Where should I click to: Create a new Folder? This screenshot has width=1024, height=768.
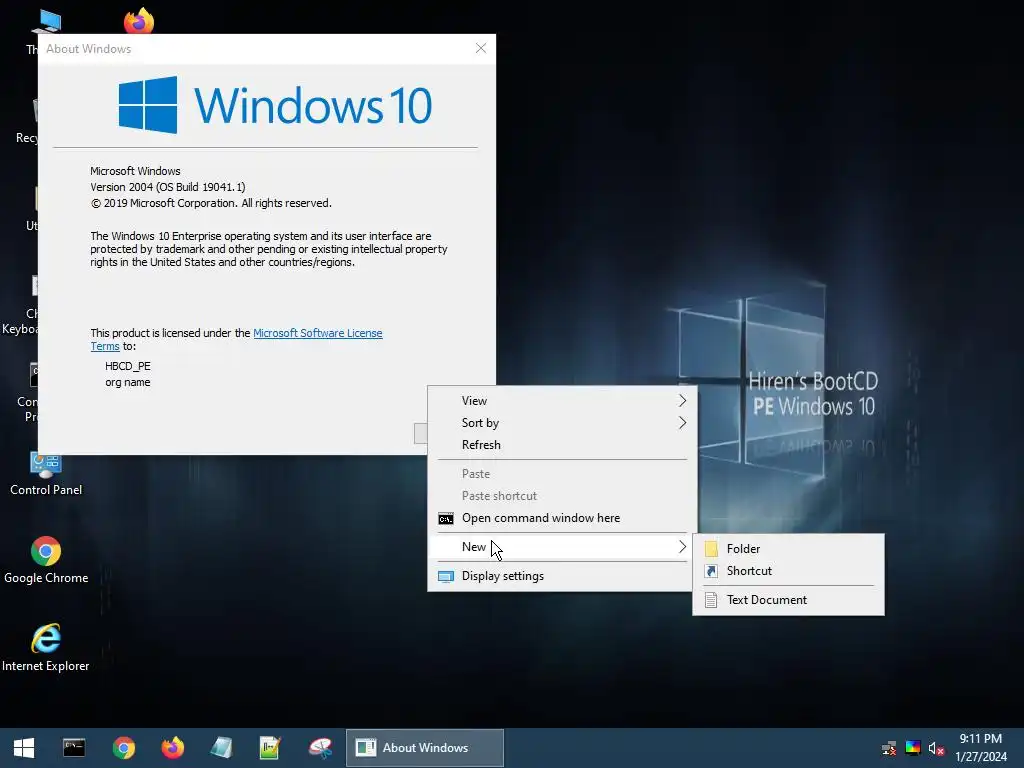pos(788,549)
